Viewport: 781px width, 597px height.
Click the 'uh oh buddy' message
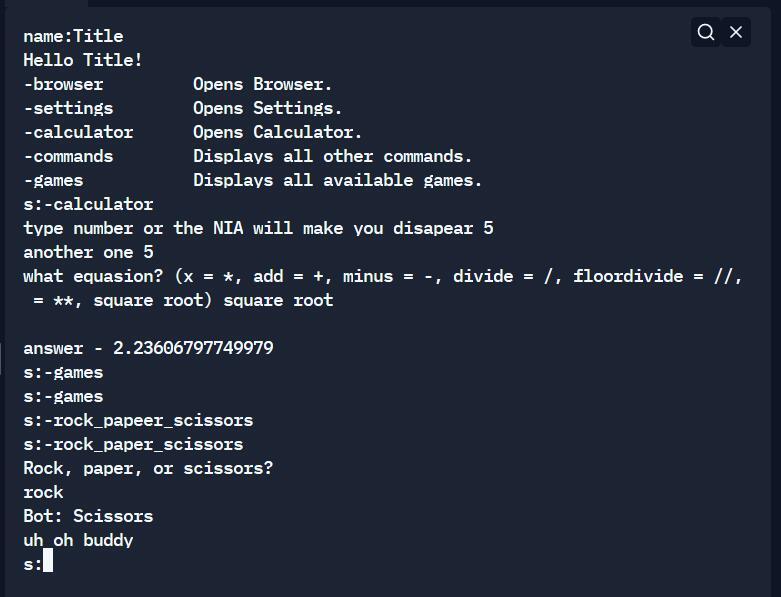(x=78, y=540)
